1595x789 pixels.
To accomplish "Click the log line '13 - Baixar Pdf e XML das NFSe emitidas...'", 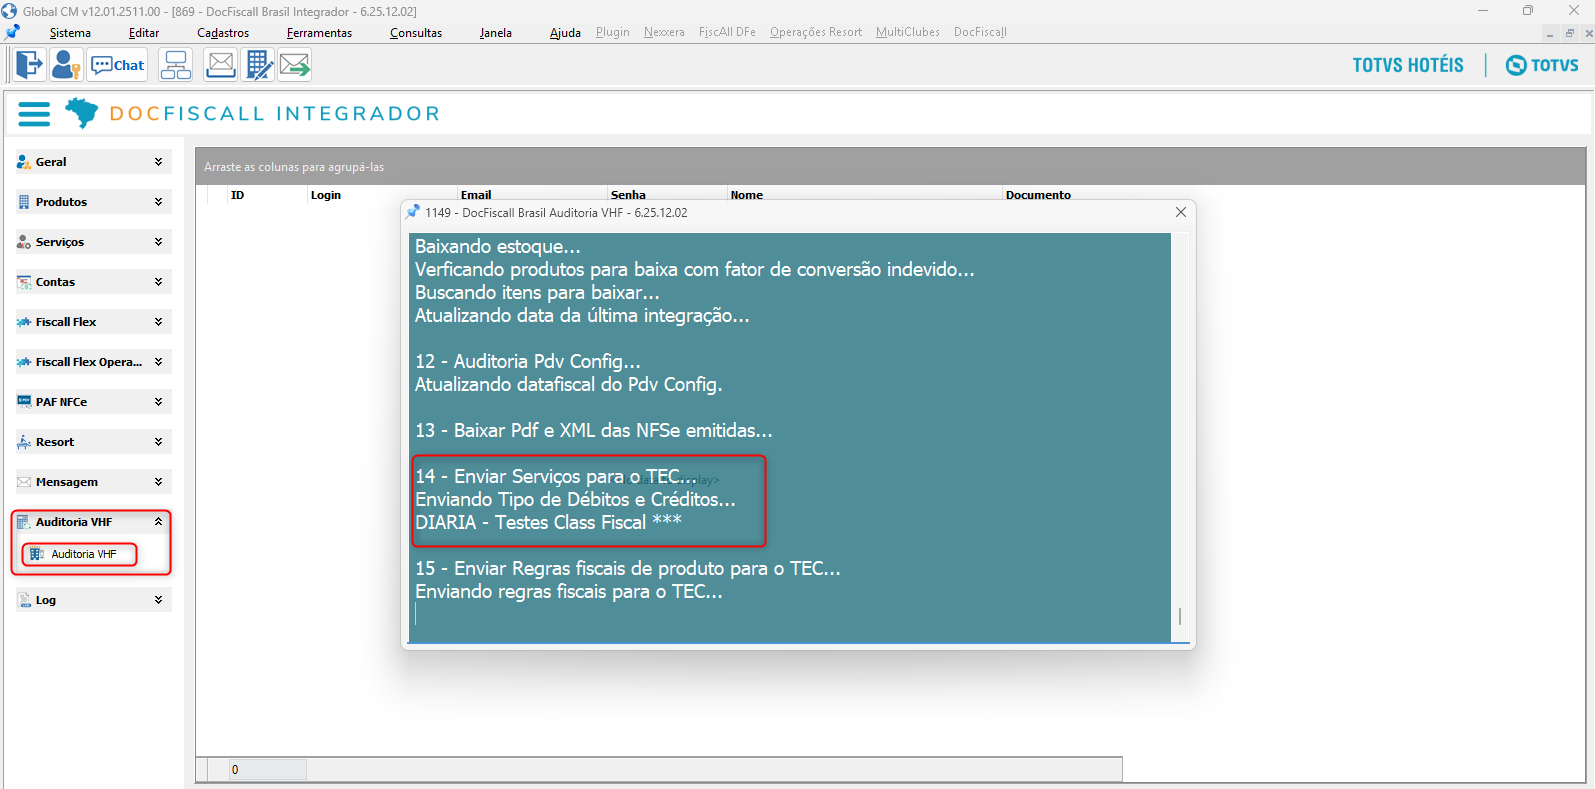I will [x=594, y=431].
